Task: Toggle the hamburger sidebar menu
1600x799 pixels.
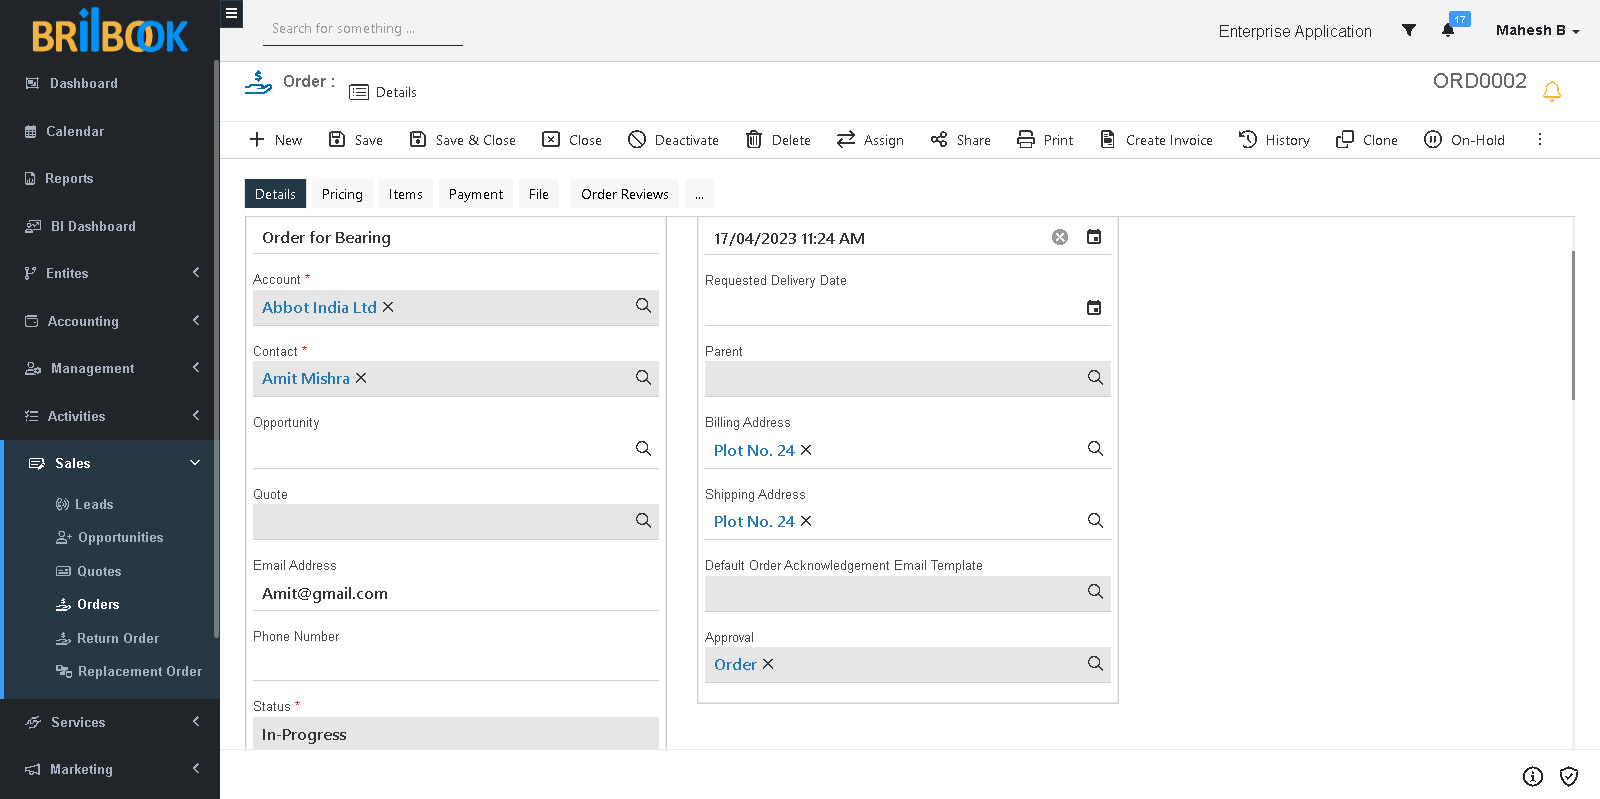Action: (x=231, y=14)
